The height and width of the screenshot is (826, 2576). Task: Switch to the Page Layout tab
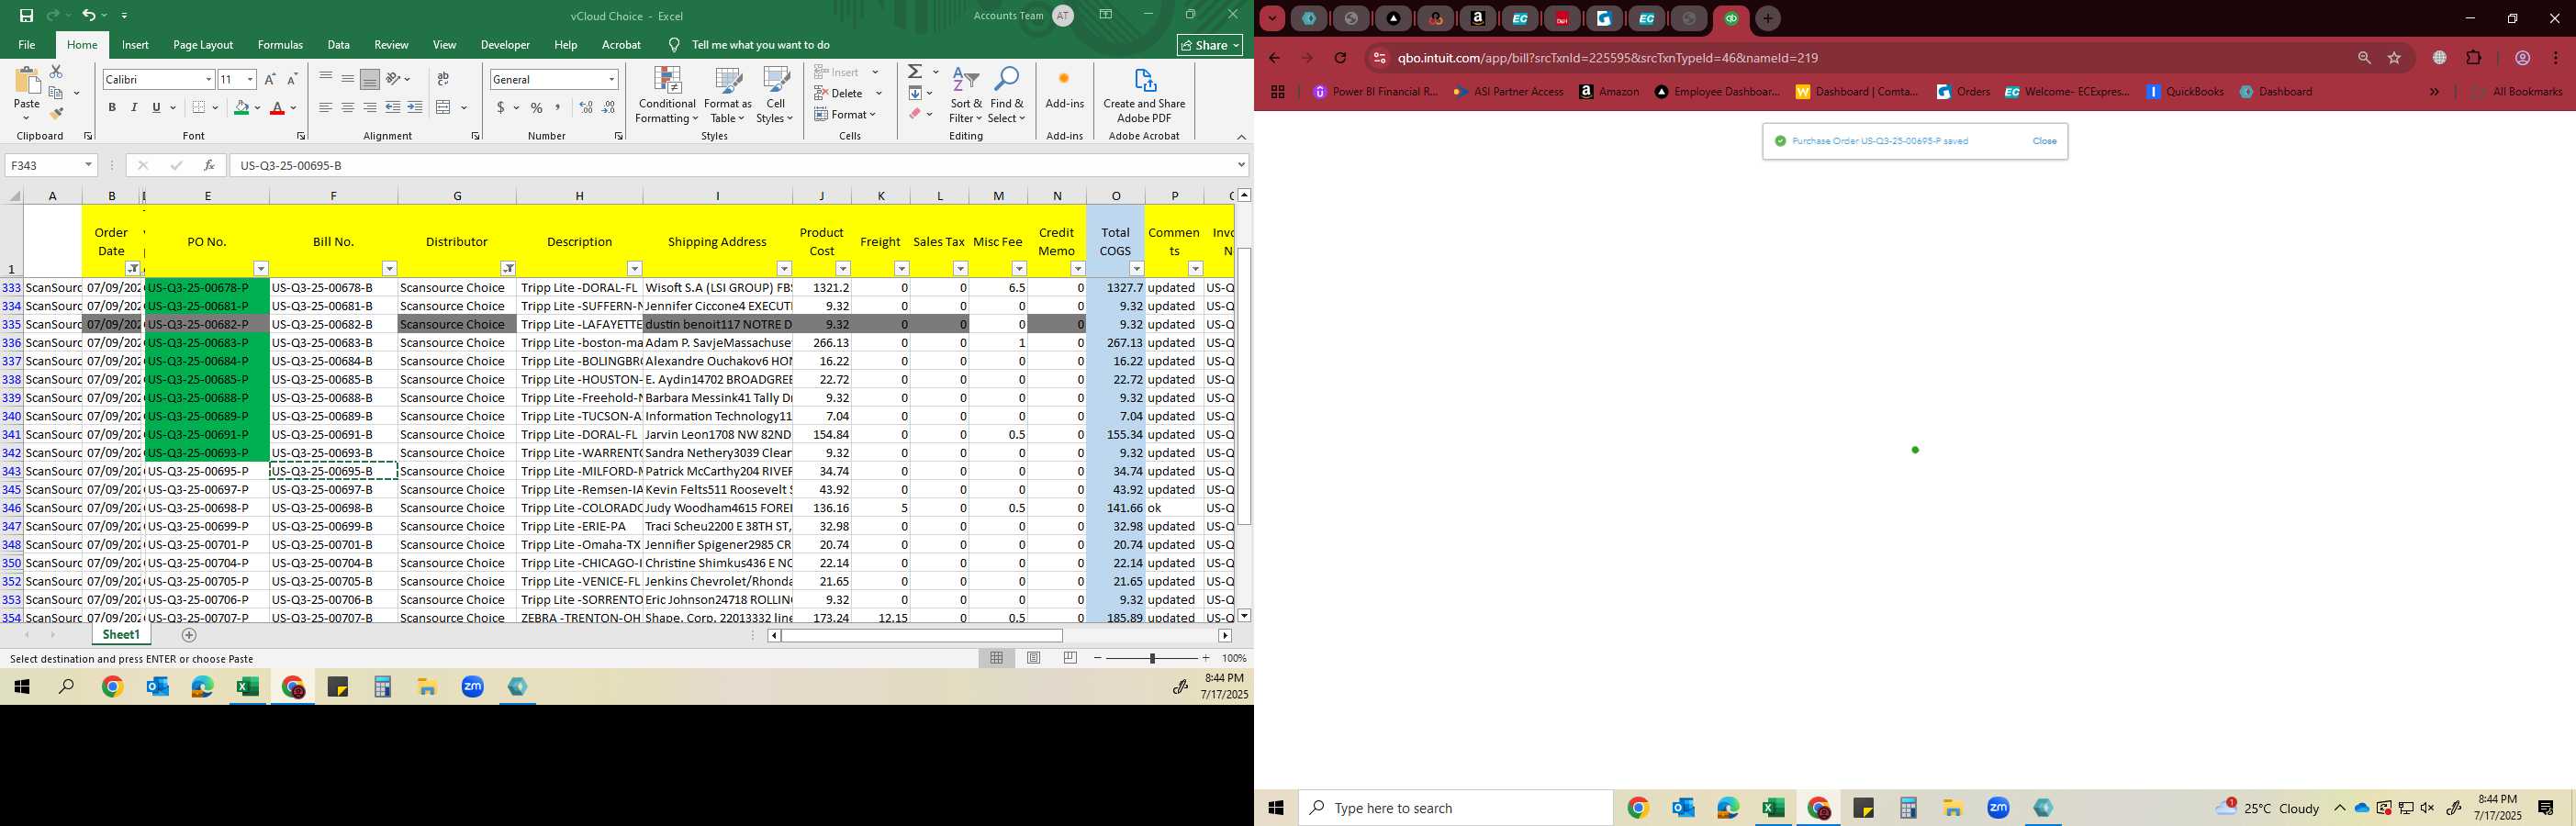(203, 45)
